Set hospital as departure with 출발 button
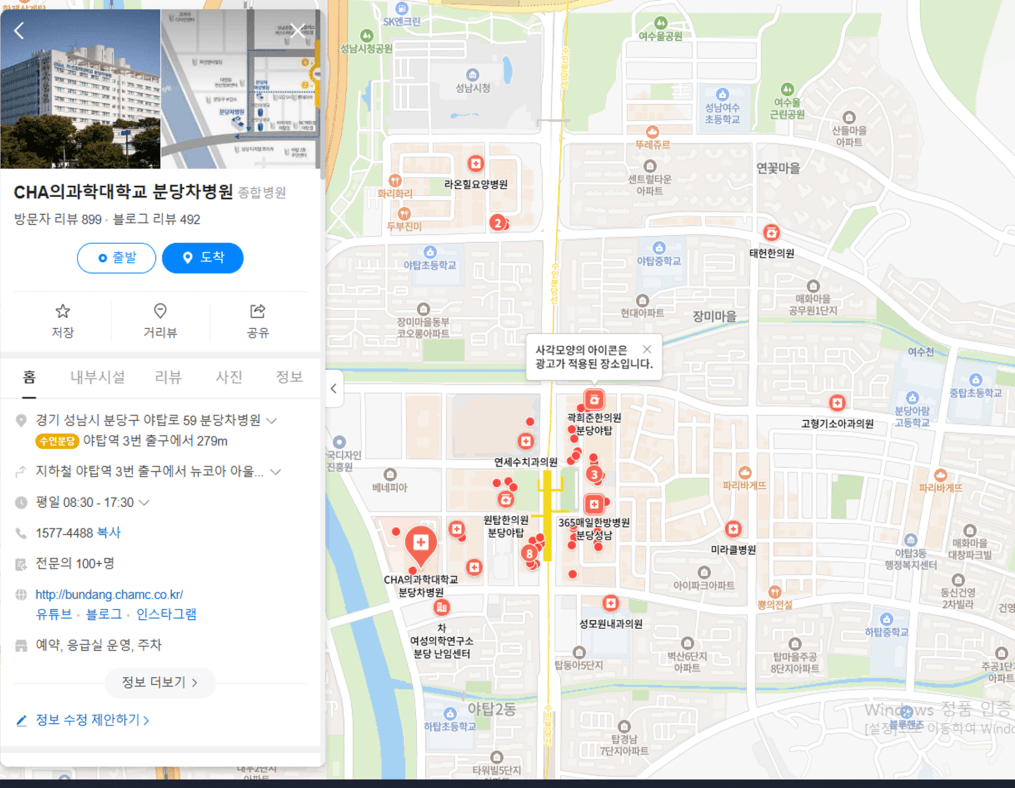The width and height of the screenshot is (1015, 788). point(117,258)
